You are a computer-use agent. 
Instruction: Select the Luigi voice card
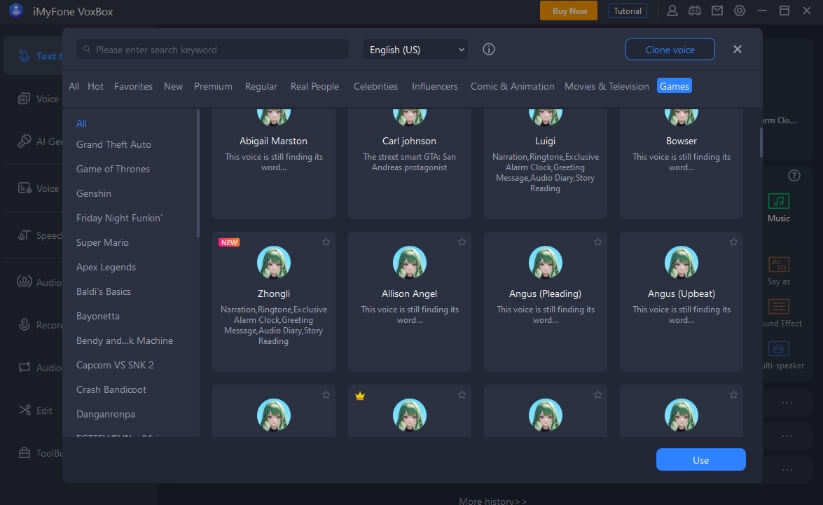pyautogui.click(x=545, y=163)
